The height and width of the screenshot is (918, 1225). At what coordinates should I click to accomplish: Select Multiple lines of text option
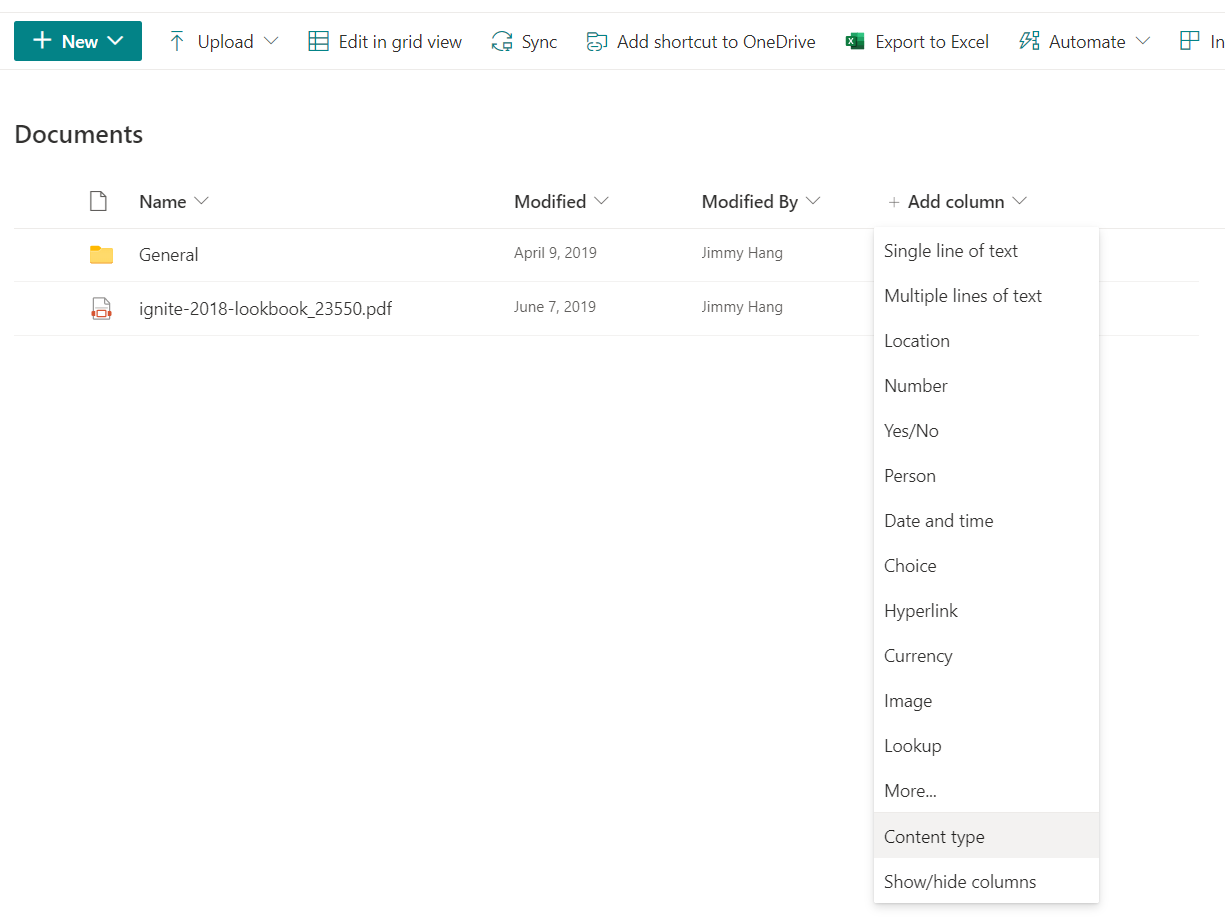[986, 296]
